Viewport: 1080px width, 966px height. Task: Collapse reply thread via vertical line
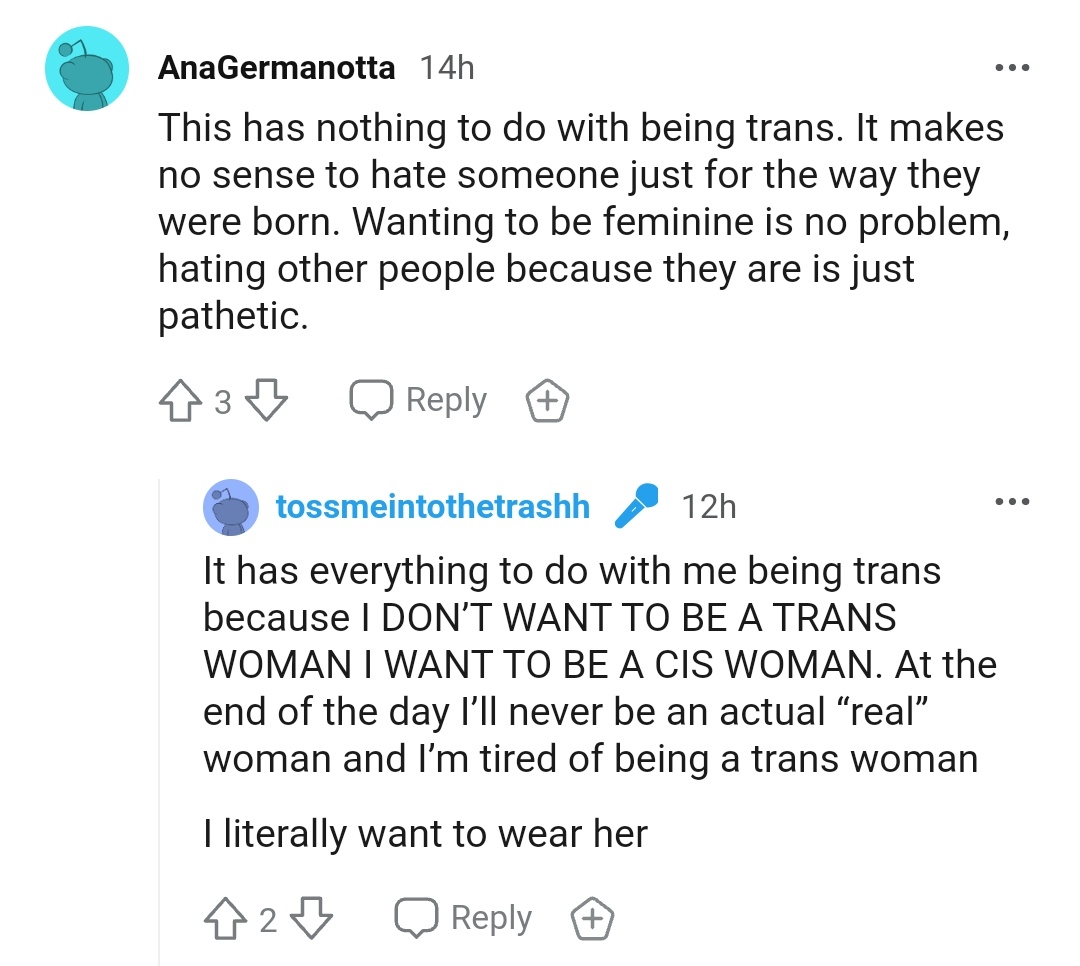(x=160, y=720)
